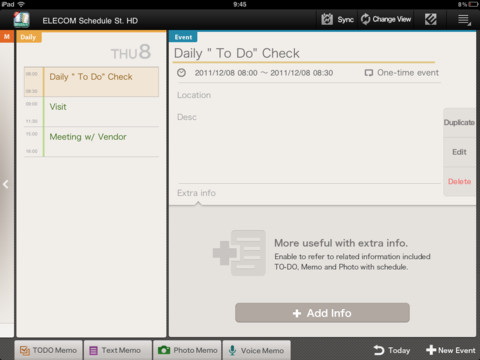
Task: Change the One-time event recurrence
Action: (402, 73)
